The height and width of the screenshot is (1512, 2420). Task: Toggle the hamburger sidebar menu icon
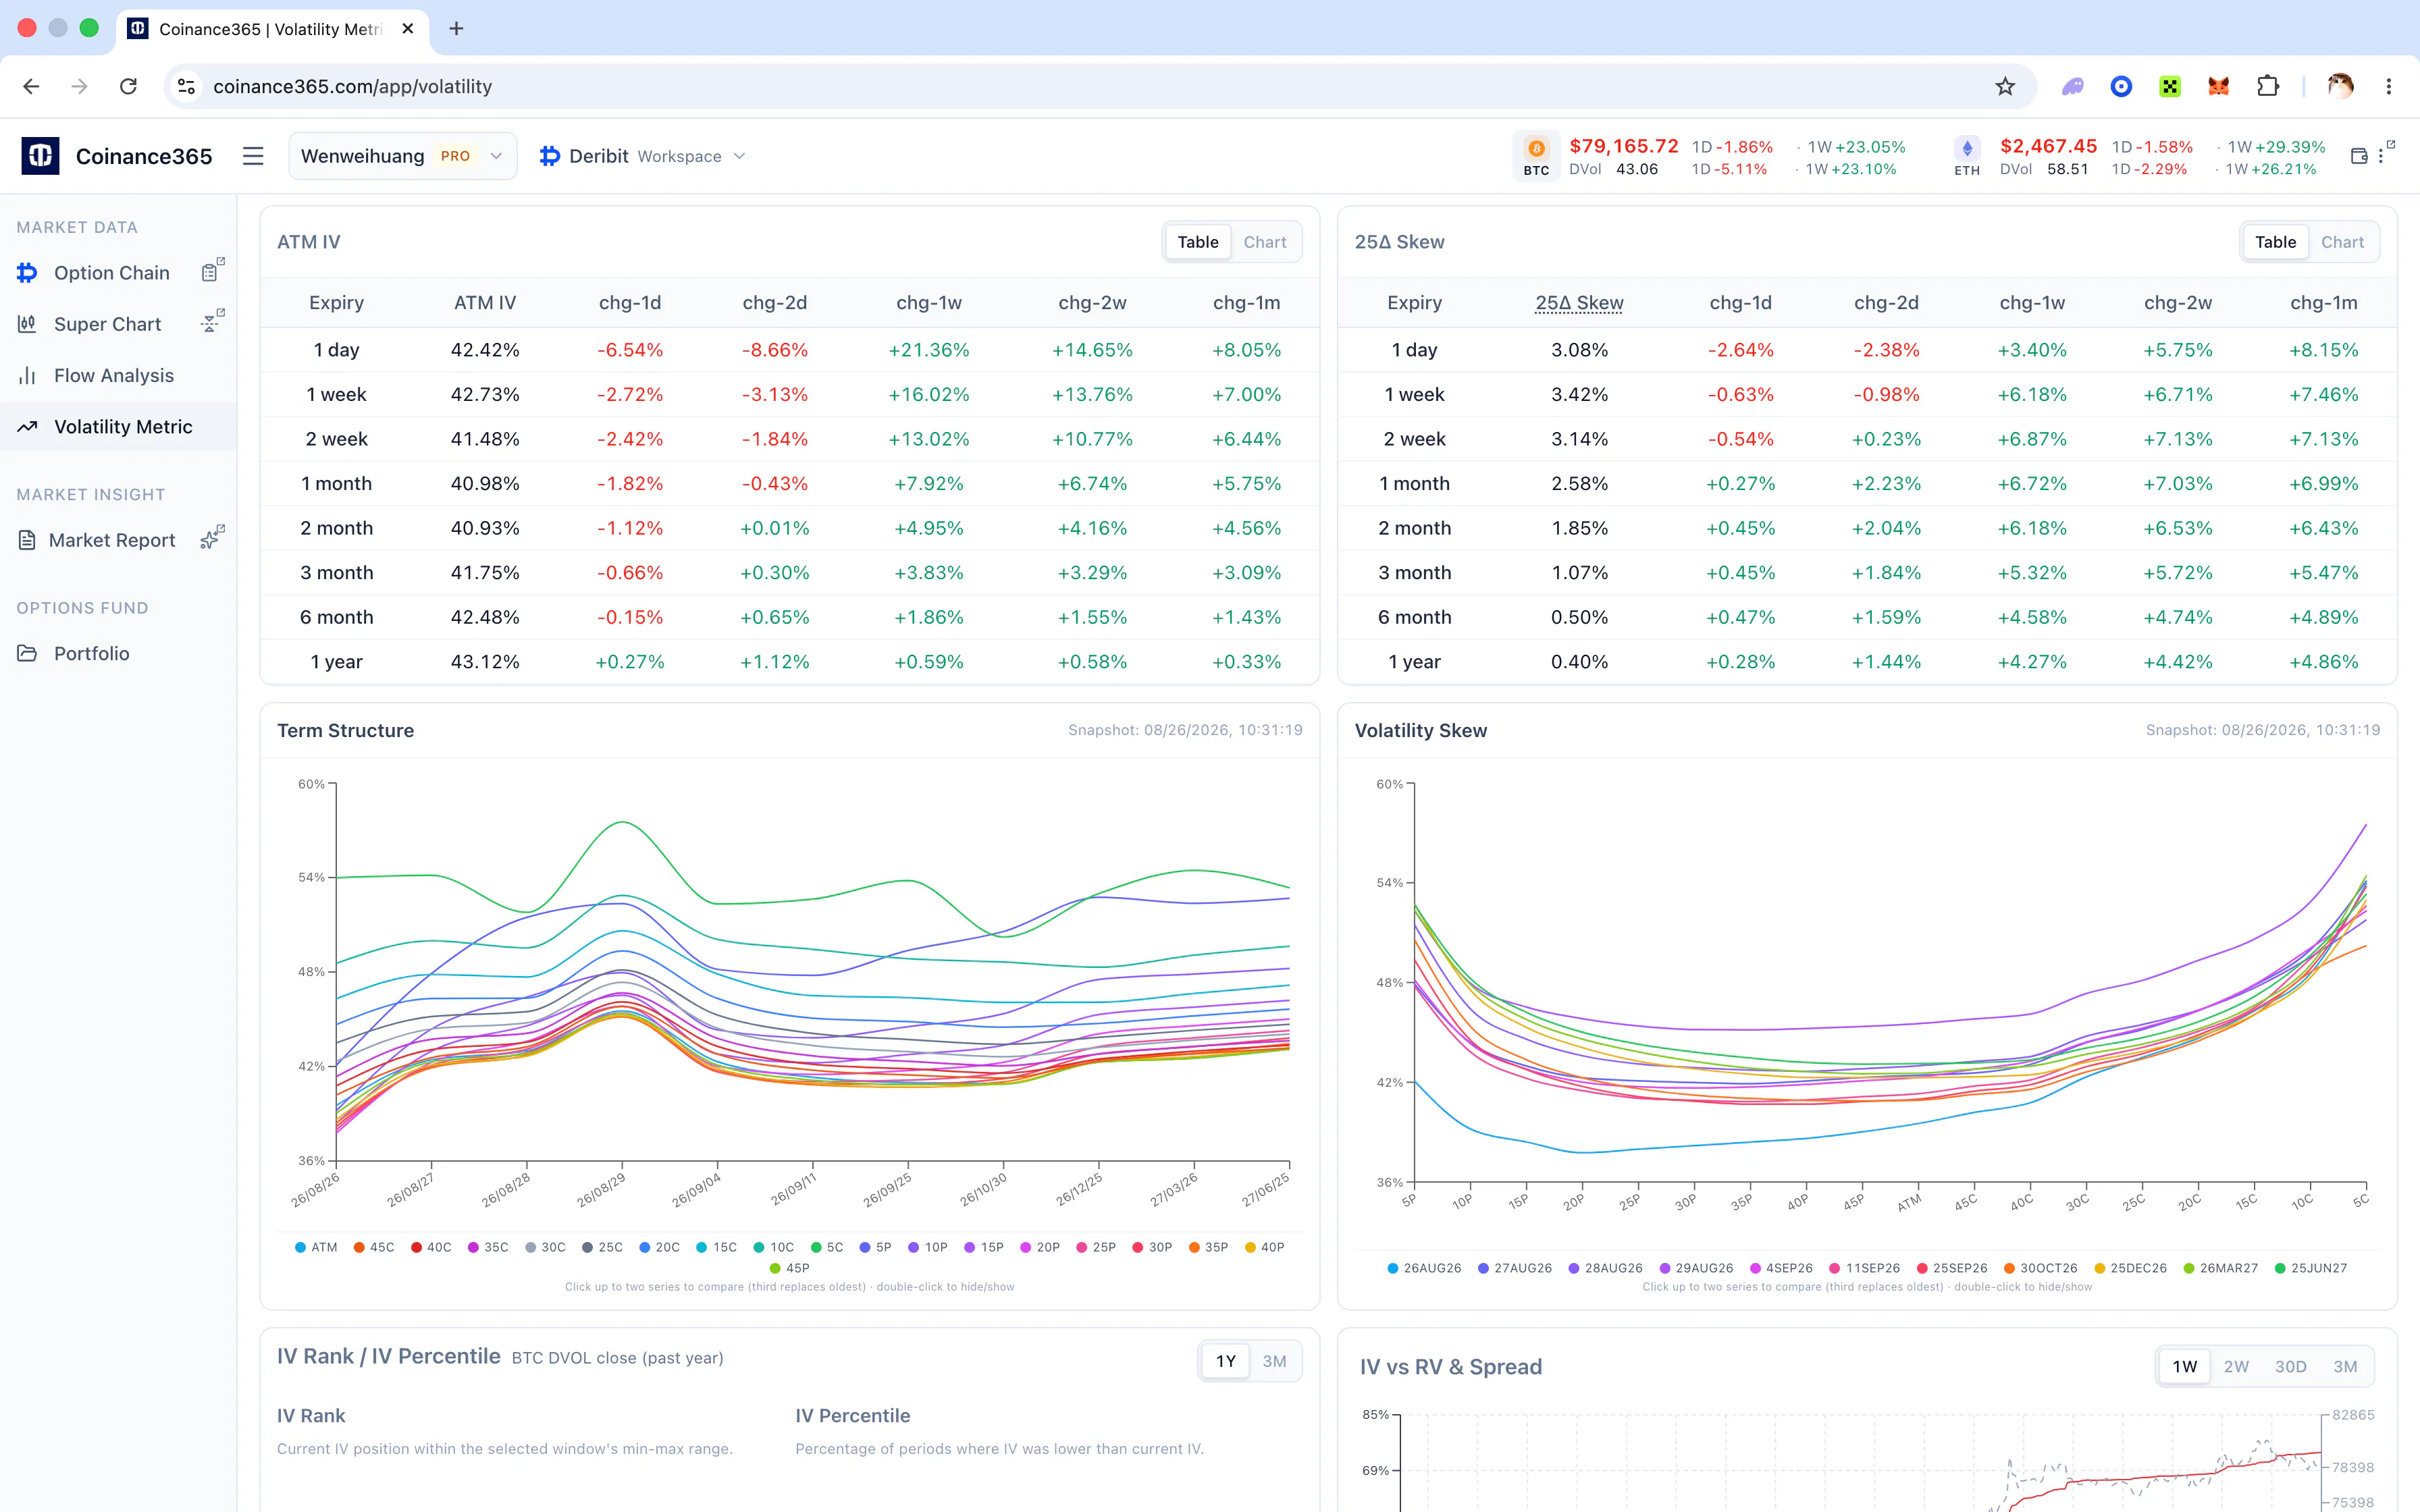(x=253, y=156)
